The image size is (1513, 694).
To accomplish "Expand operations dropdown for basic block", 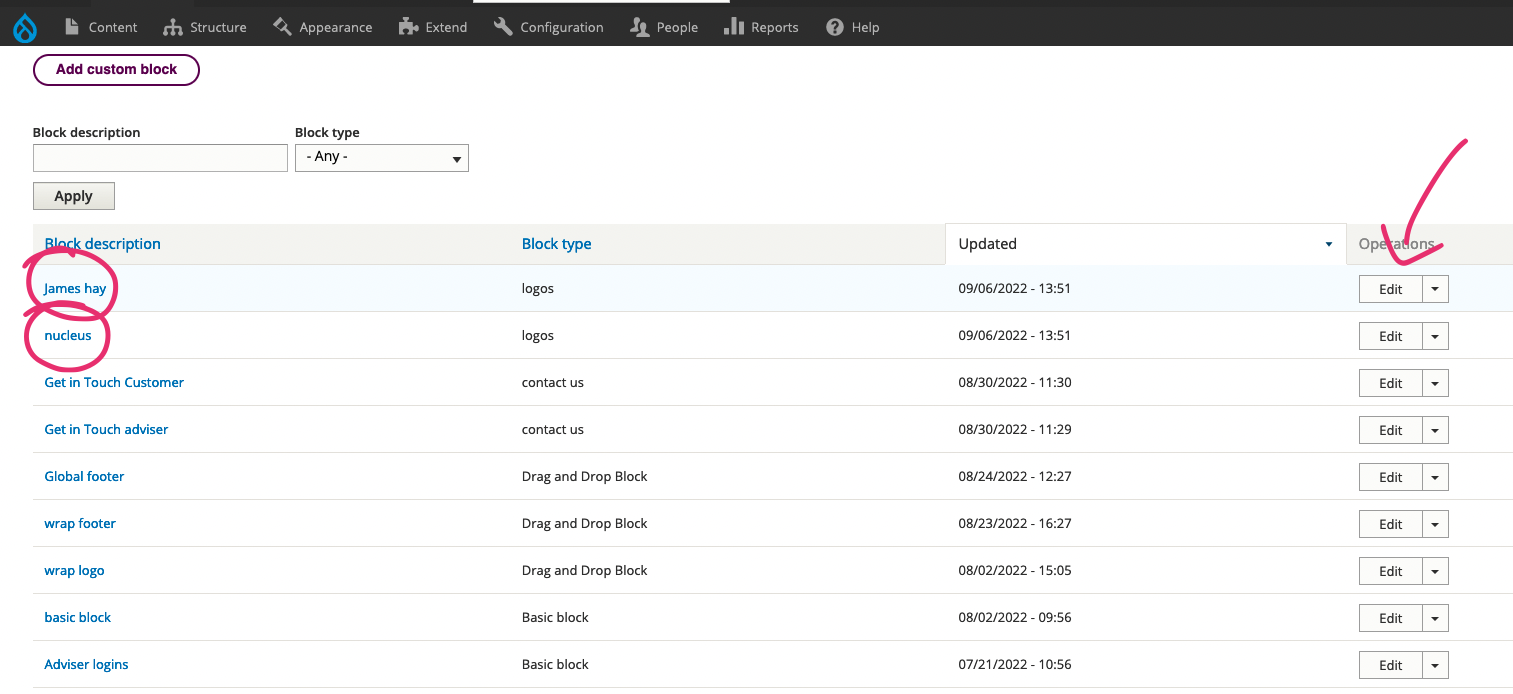I will tap(1436, 618).
